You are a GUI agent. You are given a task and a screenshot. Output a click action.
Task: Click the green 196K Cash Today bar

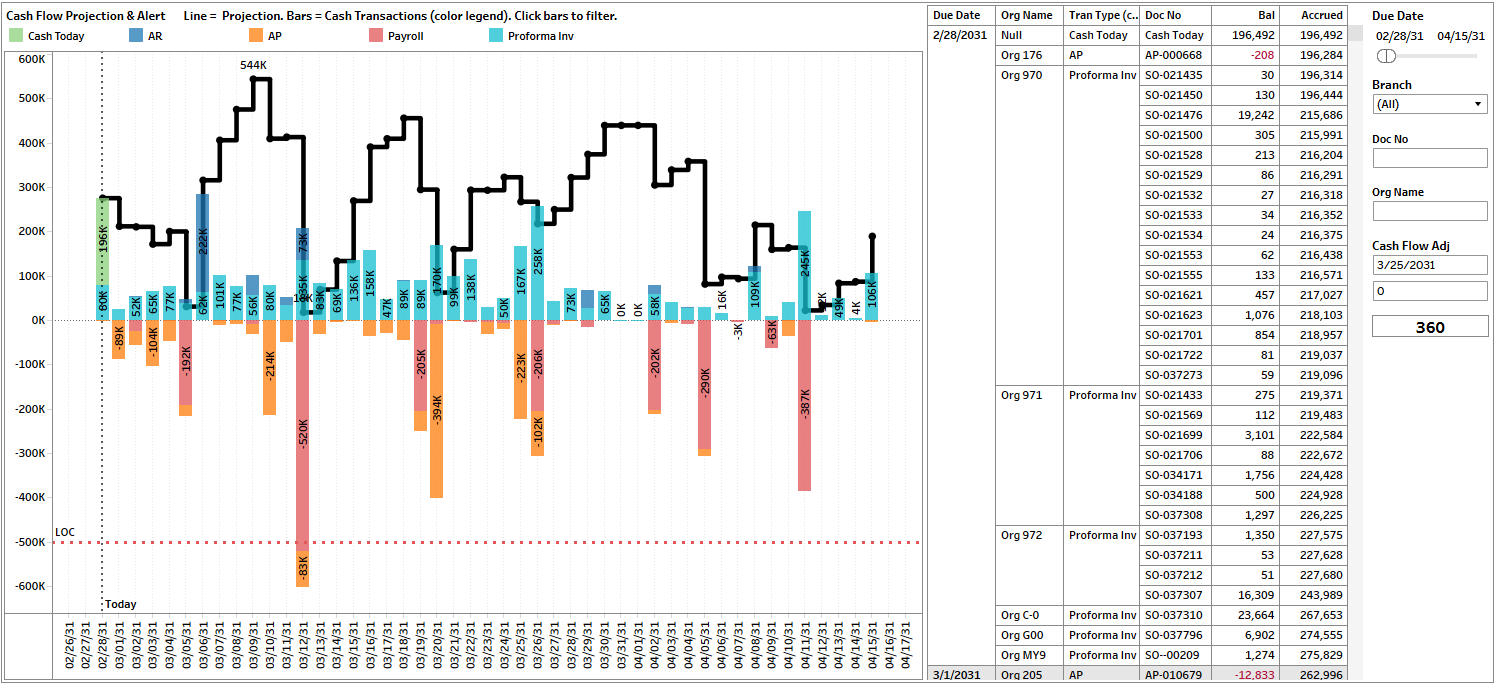click(x=102, y=240)
